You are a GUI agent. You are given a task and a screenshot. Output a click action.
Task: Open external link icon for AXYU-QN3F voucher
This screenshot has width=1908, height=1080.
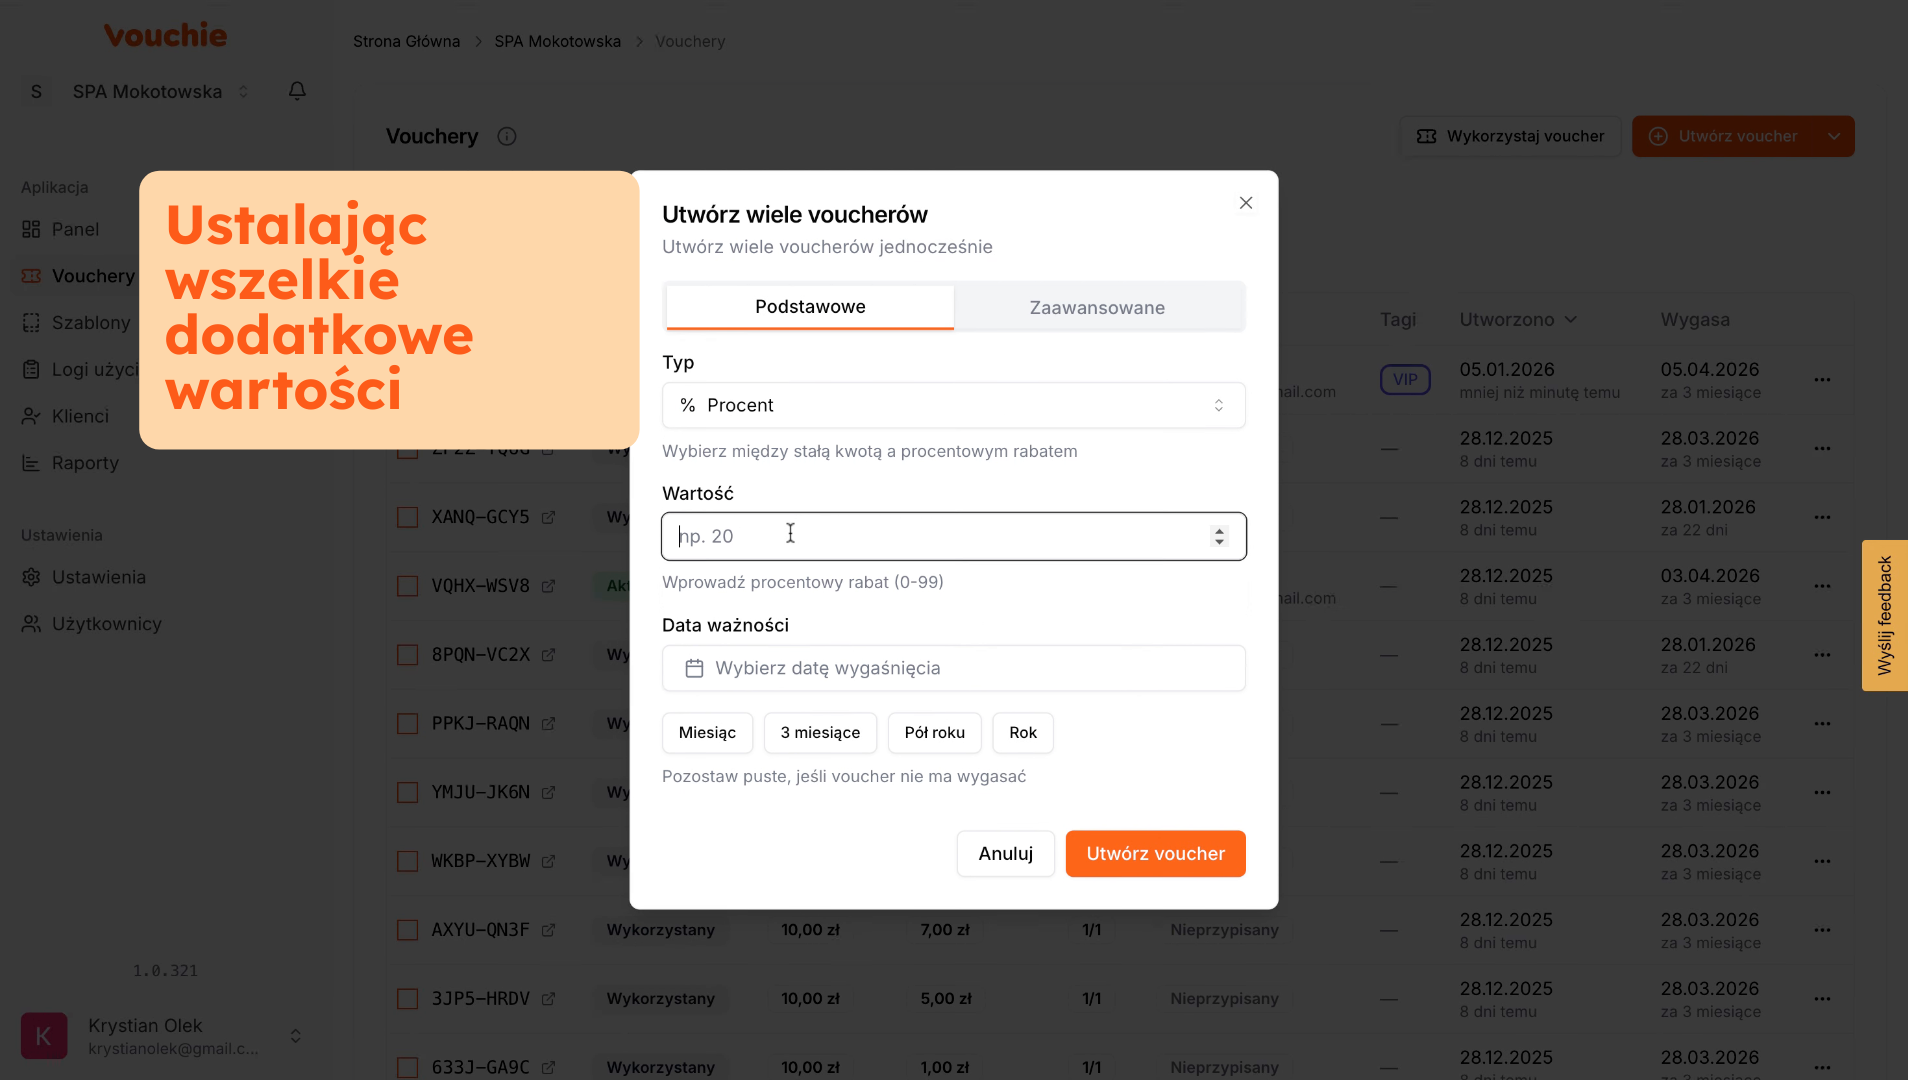[548, 930]
